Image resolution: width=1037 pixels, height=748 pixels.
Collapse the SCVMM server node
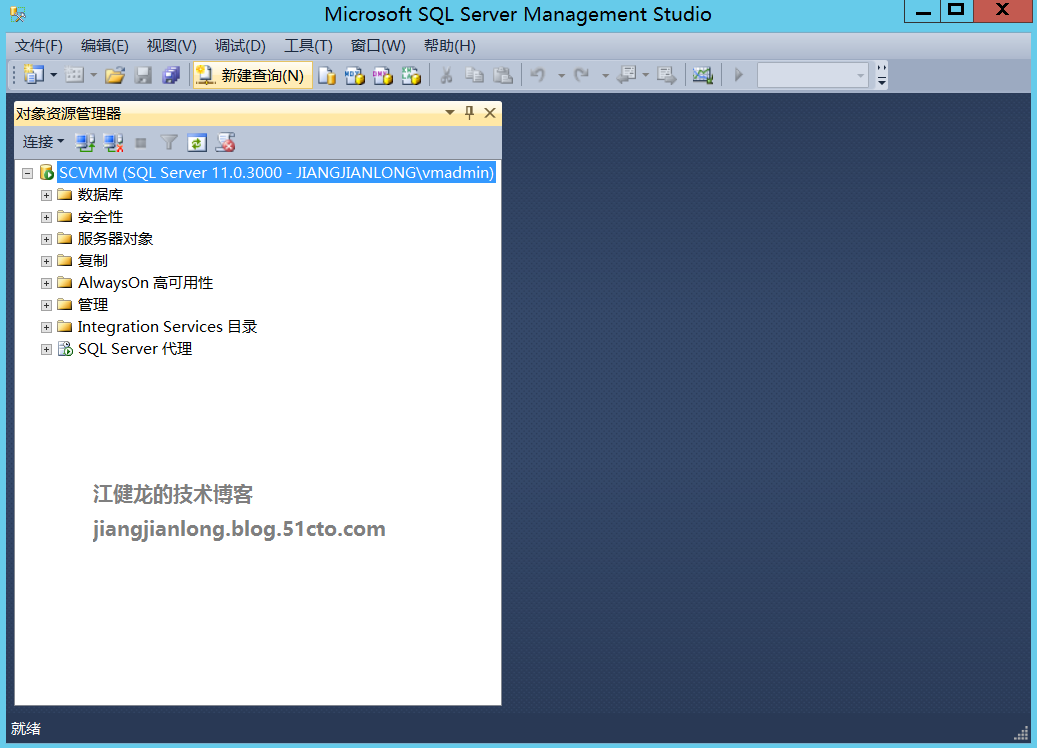coord(28,173)
